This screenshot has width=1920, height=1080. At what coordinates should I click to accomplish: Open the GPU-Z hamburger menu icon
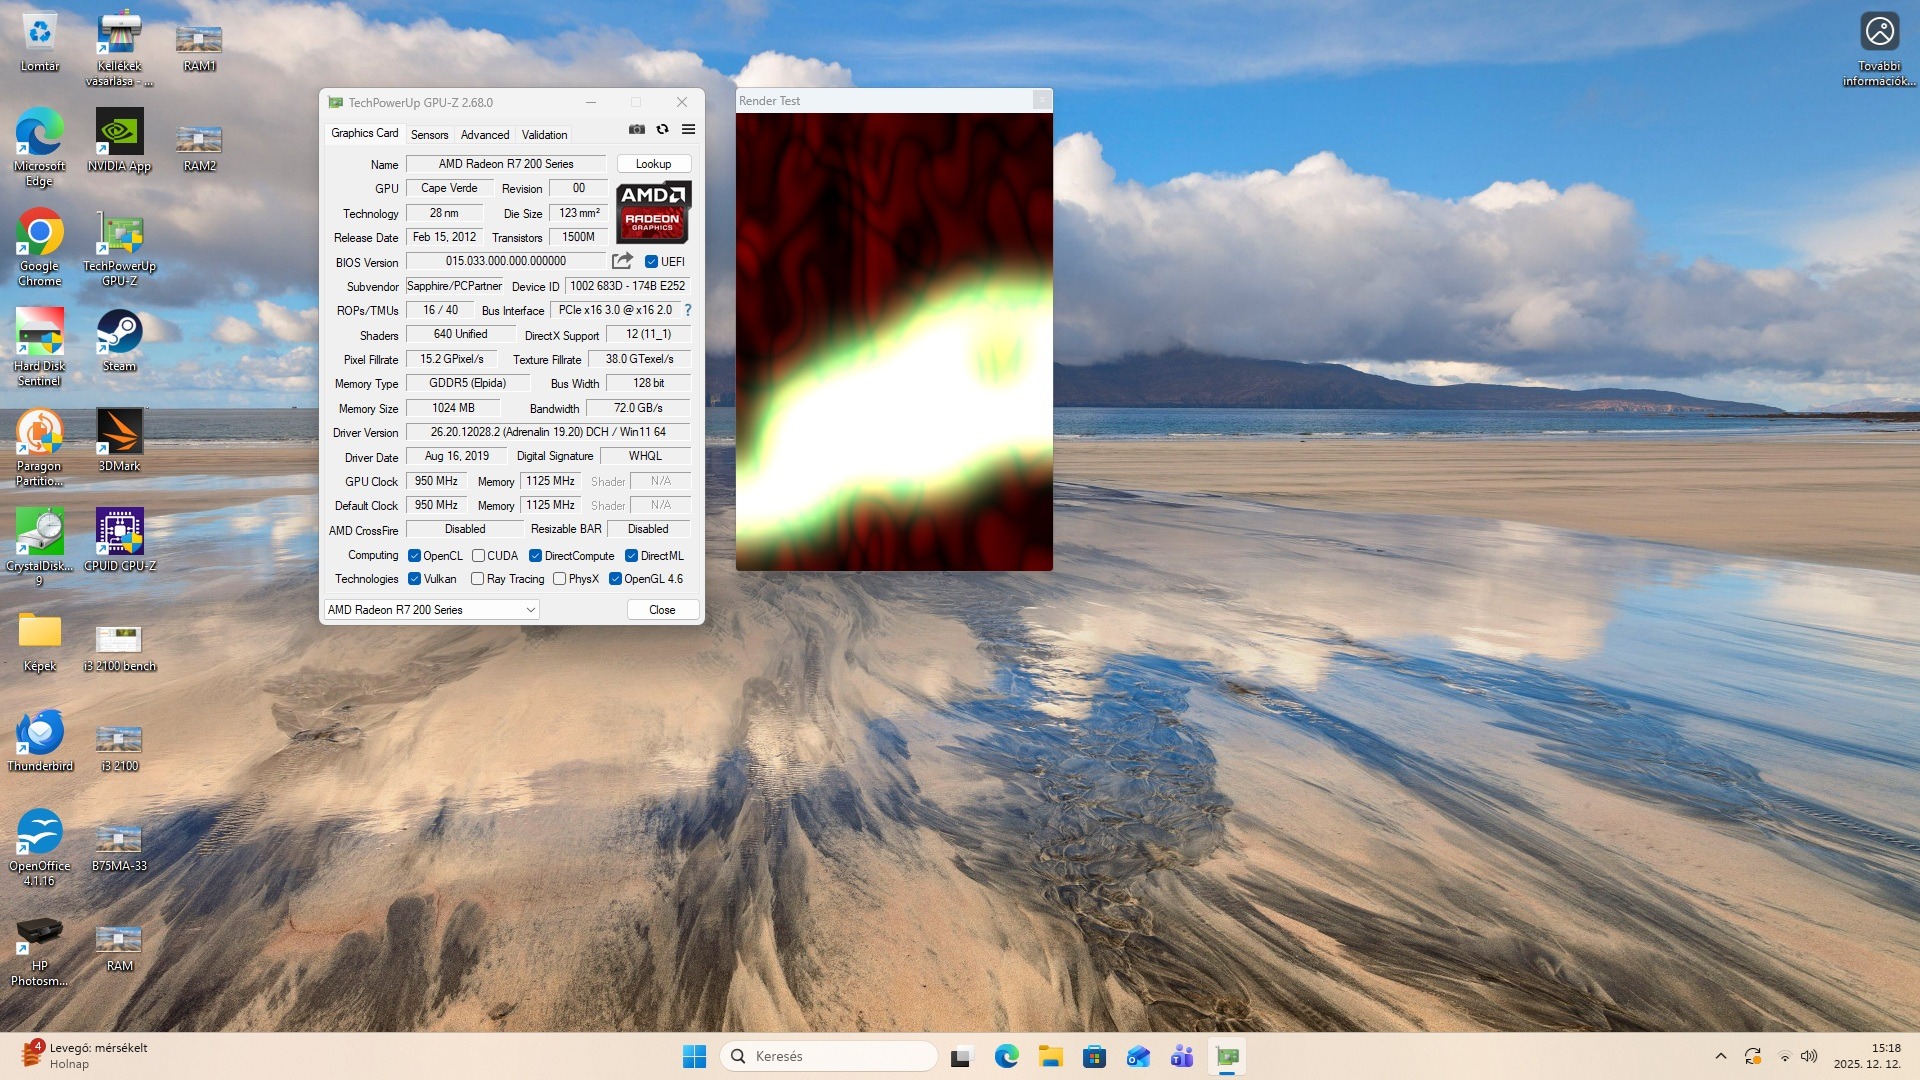[x=688, y=129]
